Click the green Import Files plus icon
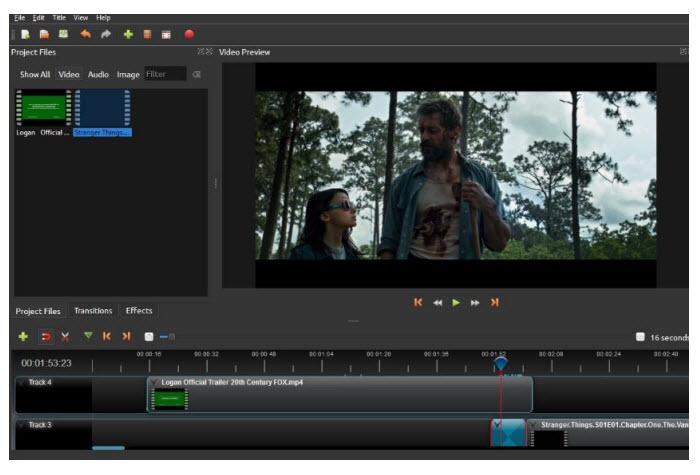The image size is (700, 475). (x=128, y=34)
